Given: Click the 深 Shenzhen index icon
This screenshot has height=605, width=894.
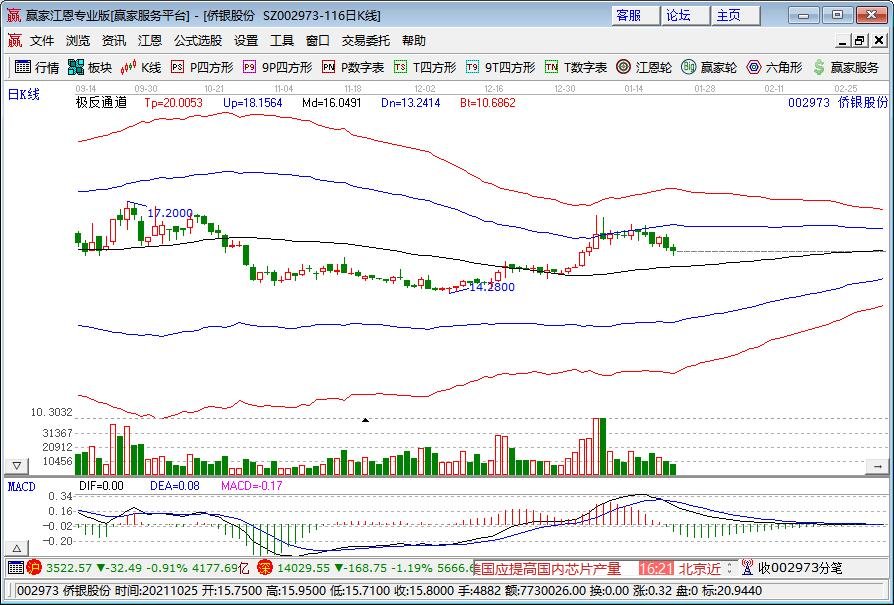Looking at the screenshot, I should pyautogui.click(x=265, y=567).
